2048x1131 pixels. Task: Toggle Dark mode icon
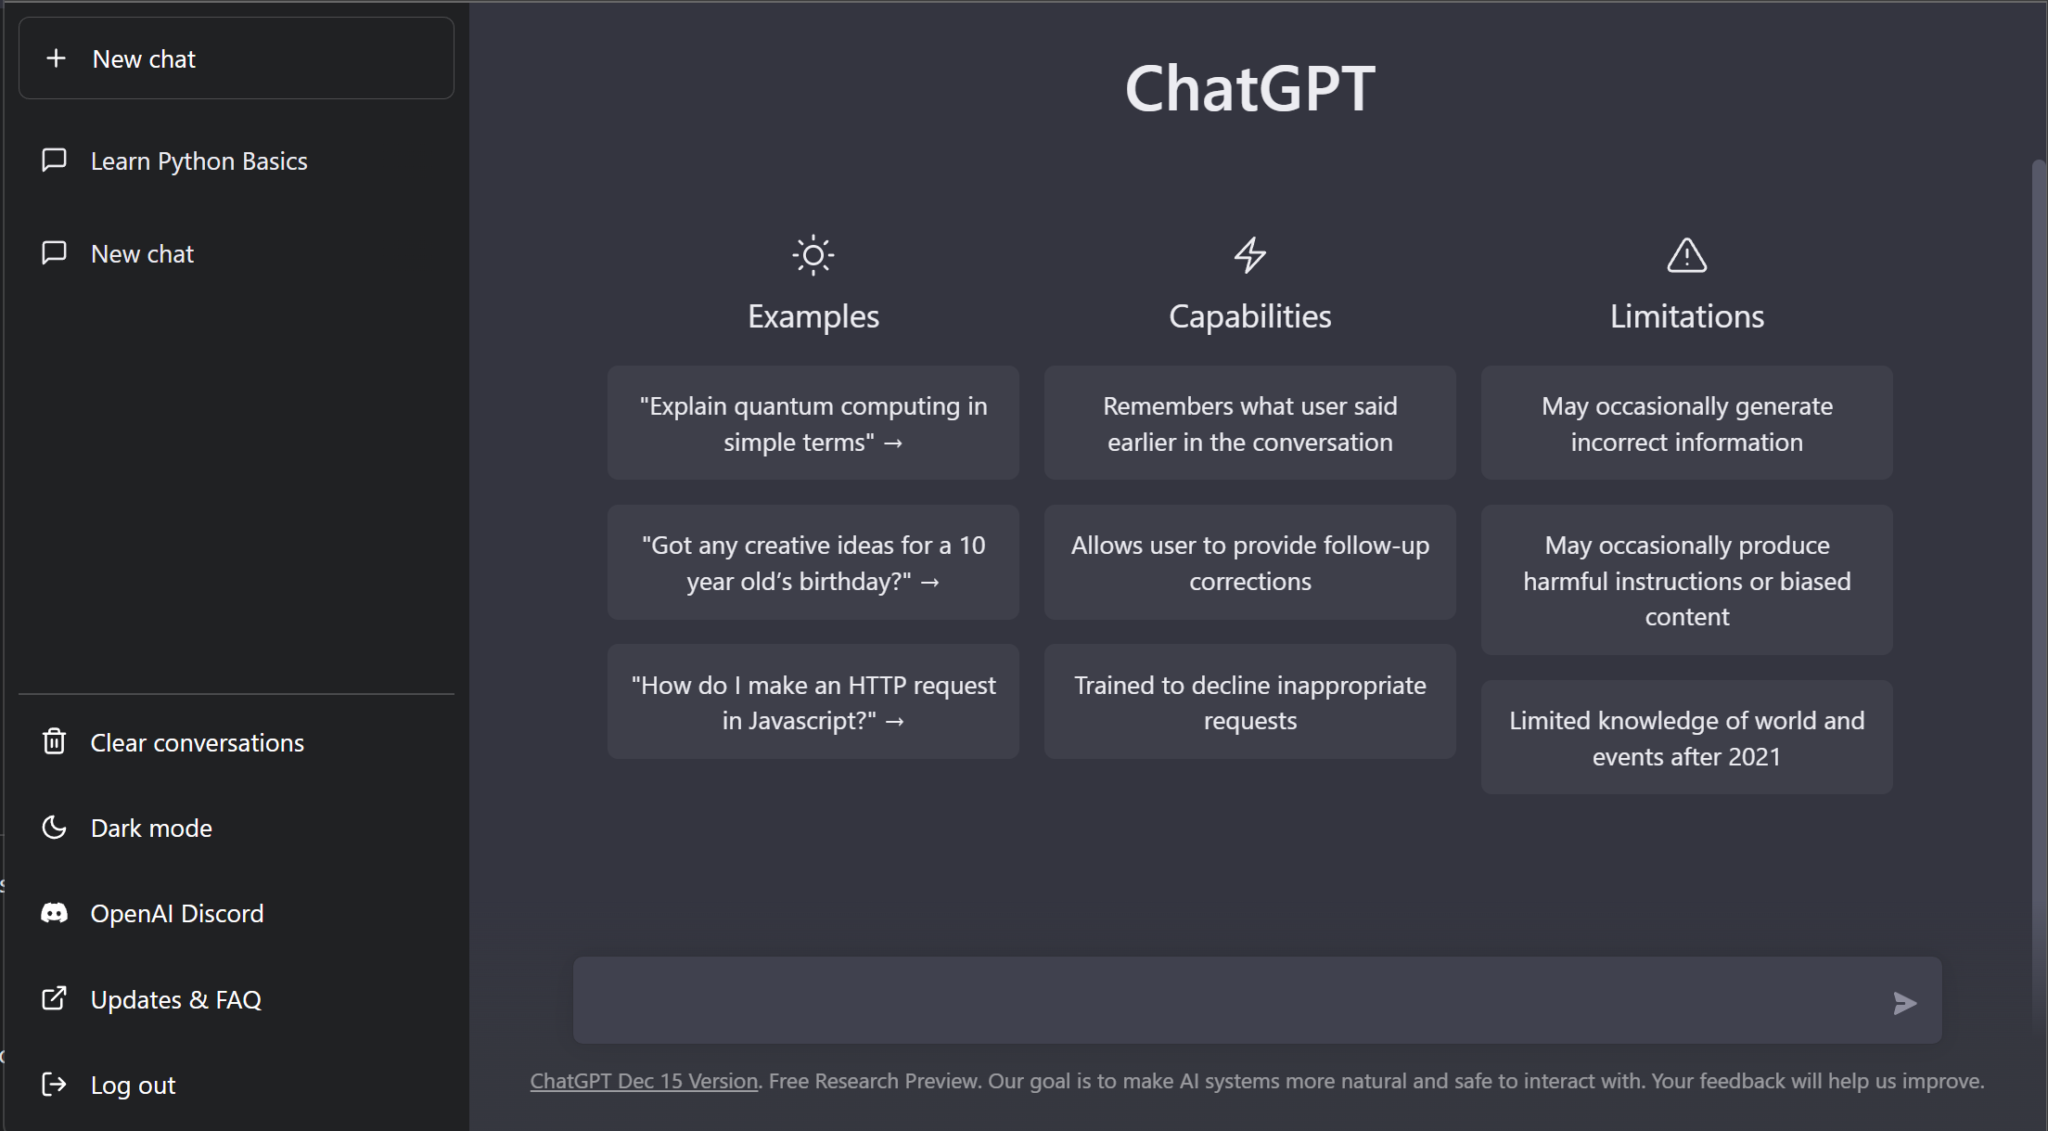[53, 827]
